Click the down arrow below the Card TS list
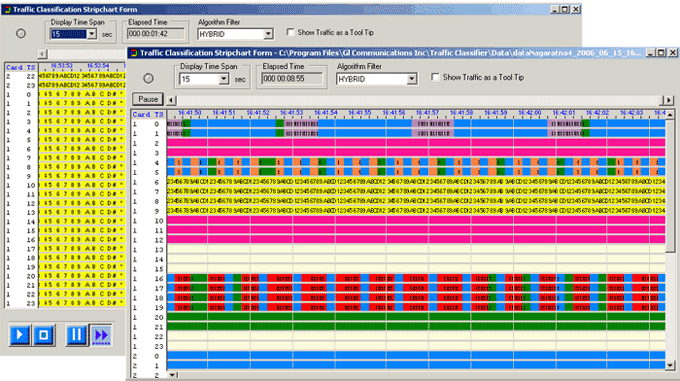Viewport: 680px width, 381px height. click(173, 375)
